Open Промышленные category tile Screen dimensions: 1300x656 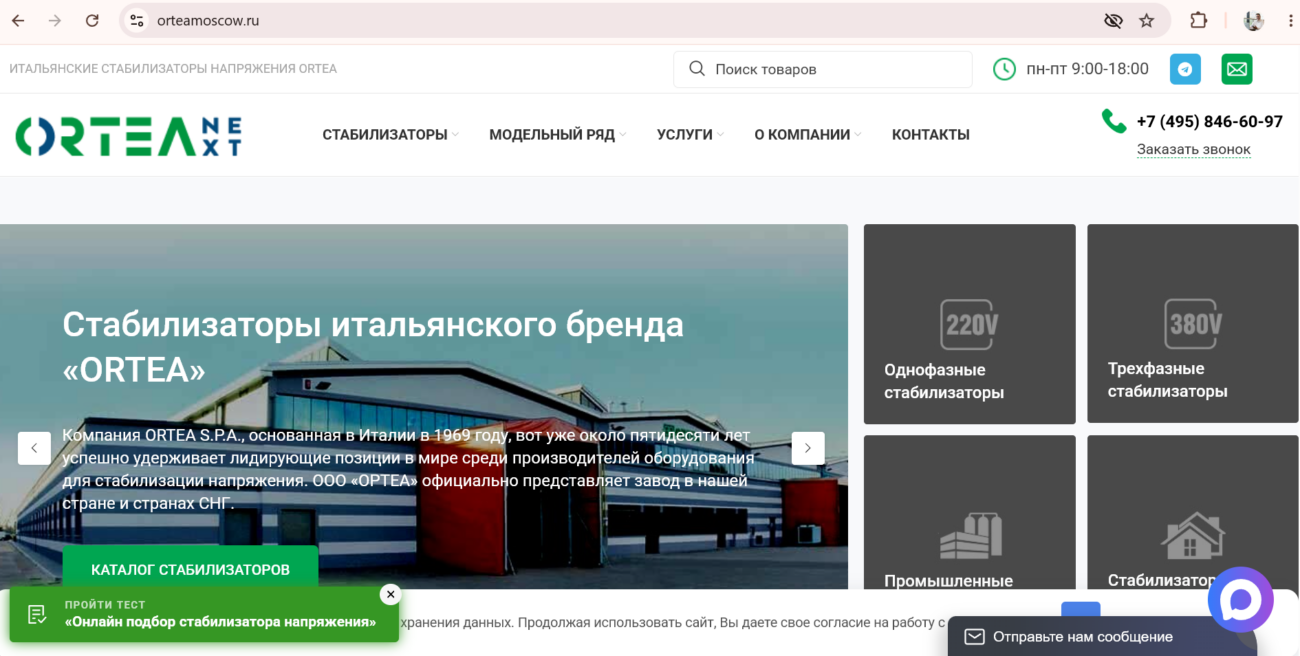(969, 512)
